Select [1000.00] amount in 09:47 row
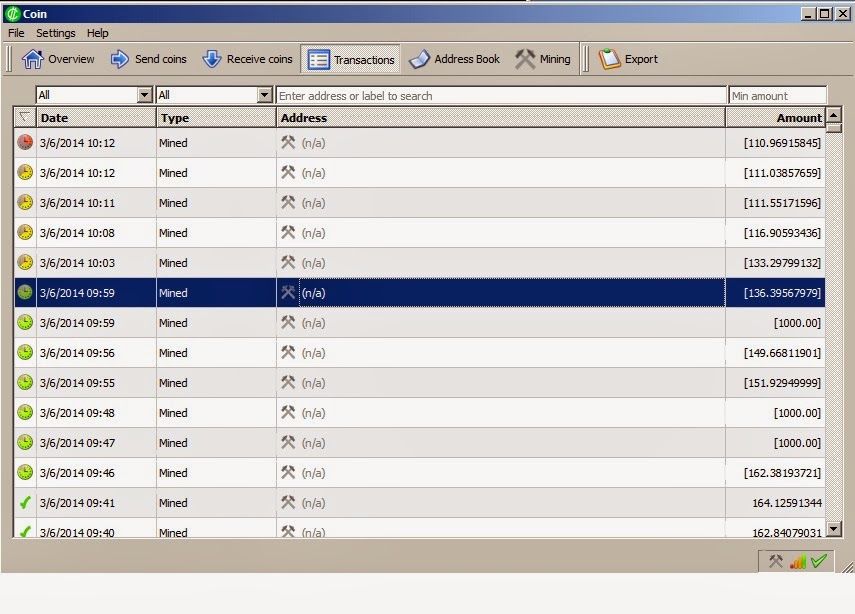855x614 pixels. 797,443
